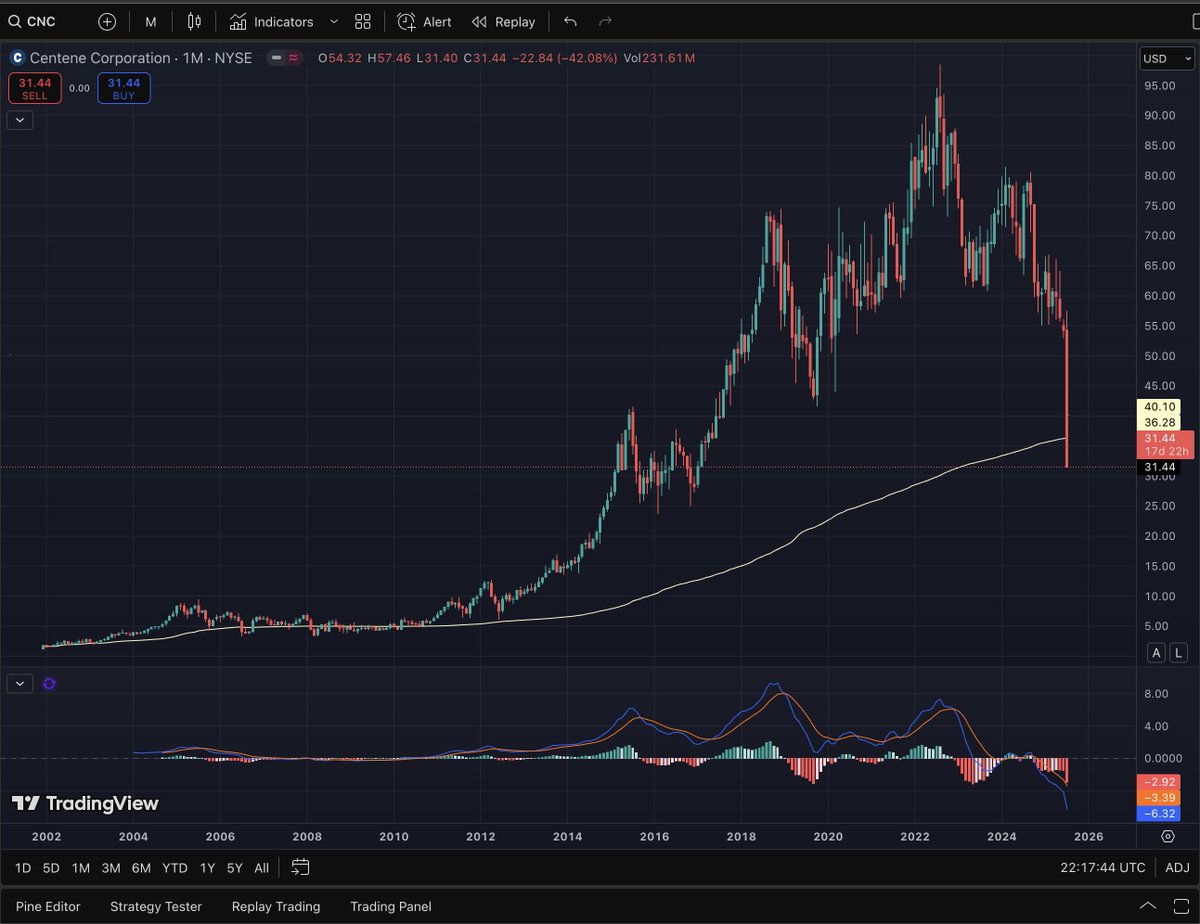The height and width of the screenshot is (924, 1200).
Task: Click red current price 31.44 label
Action: [1166, 445]
